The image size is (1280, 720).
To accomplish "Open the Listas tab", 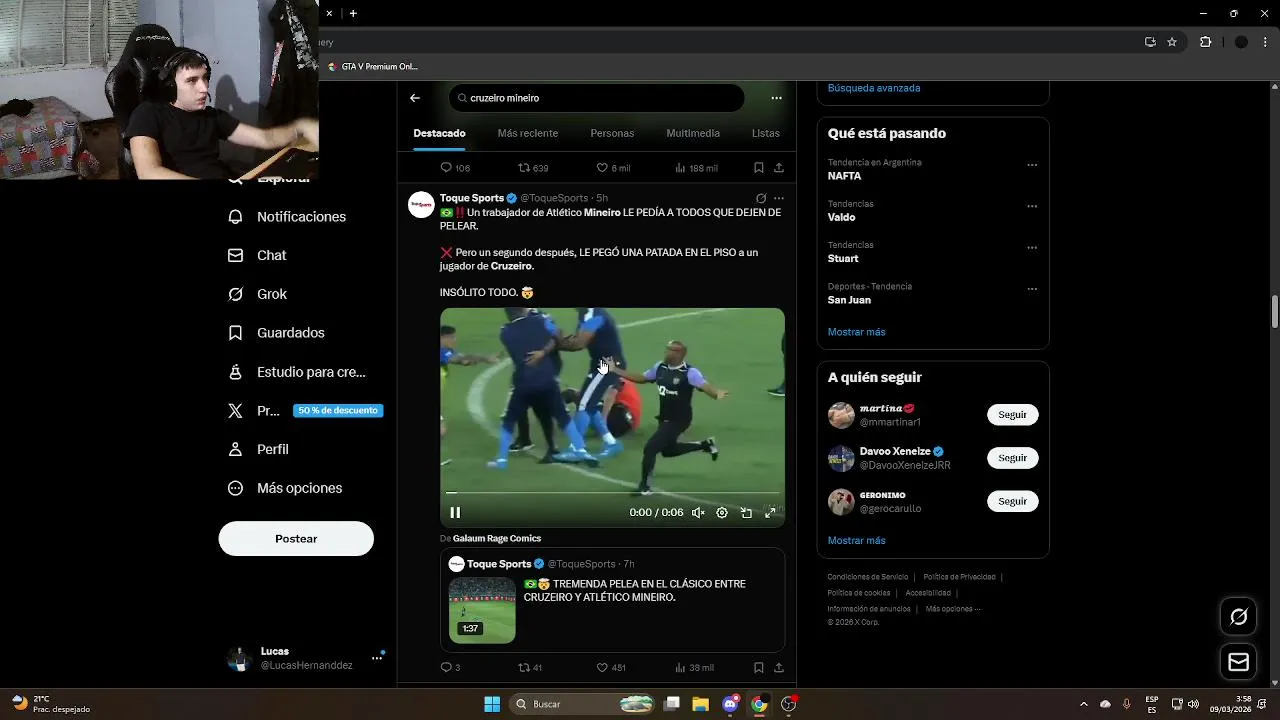I will click(x=765, y=133).
